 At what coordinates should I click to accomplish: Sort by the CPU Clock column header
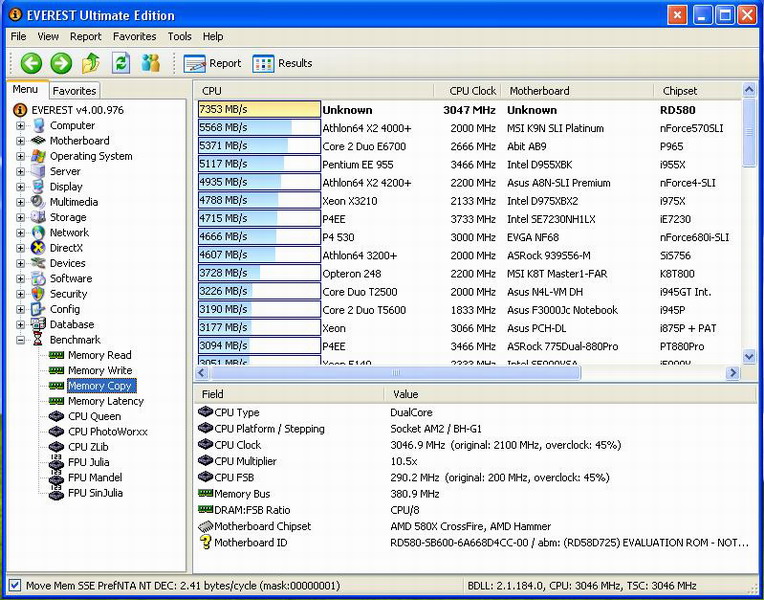coord(467,91)
